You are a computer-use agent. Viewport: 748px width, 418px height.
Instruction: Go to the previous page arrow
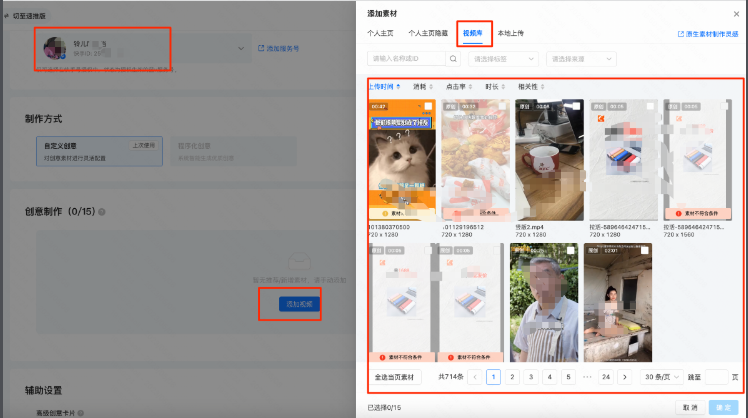point(475,377)
